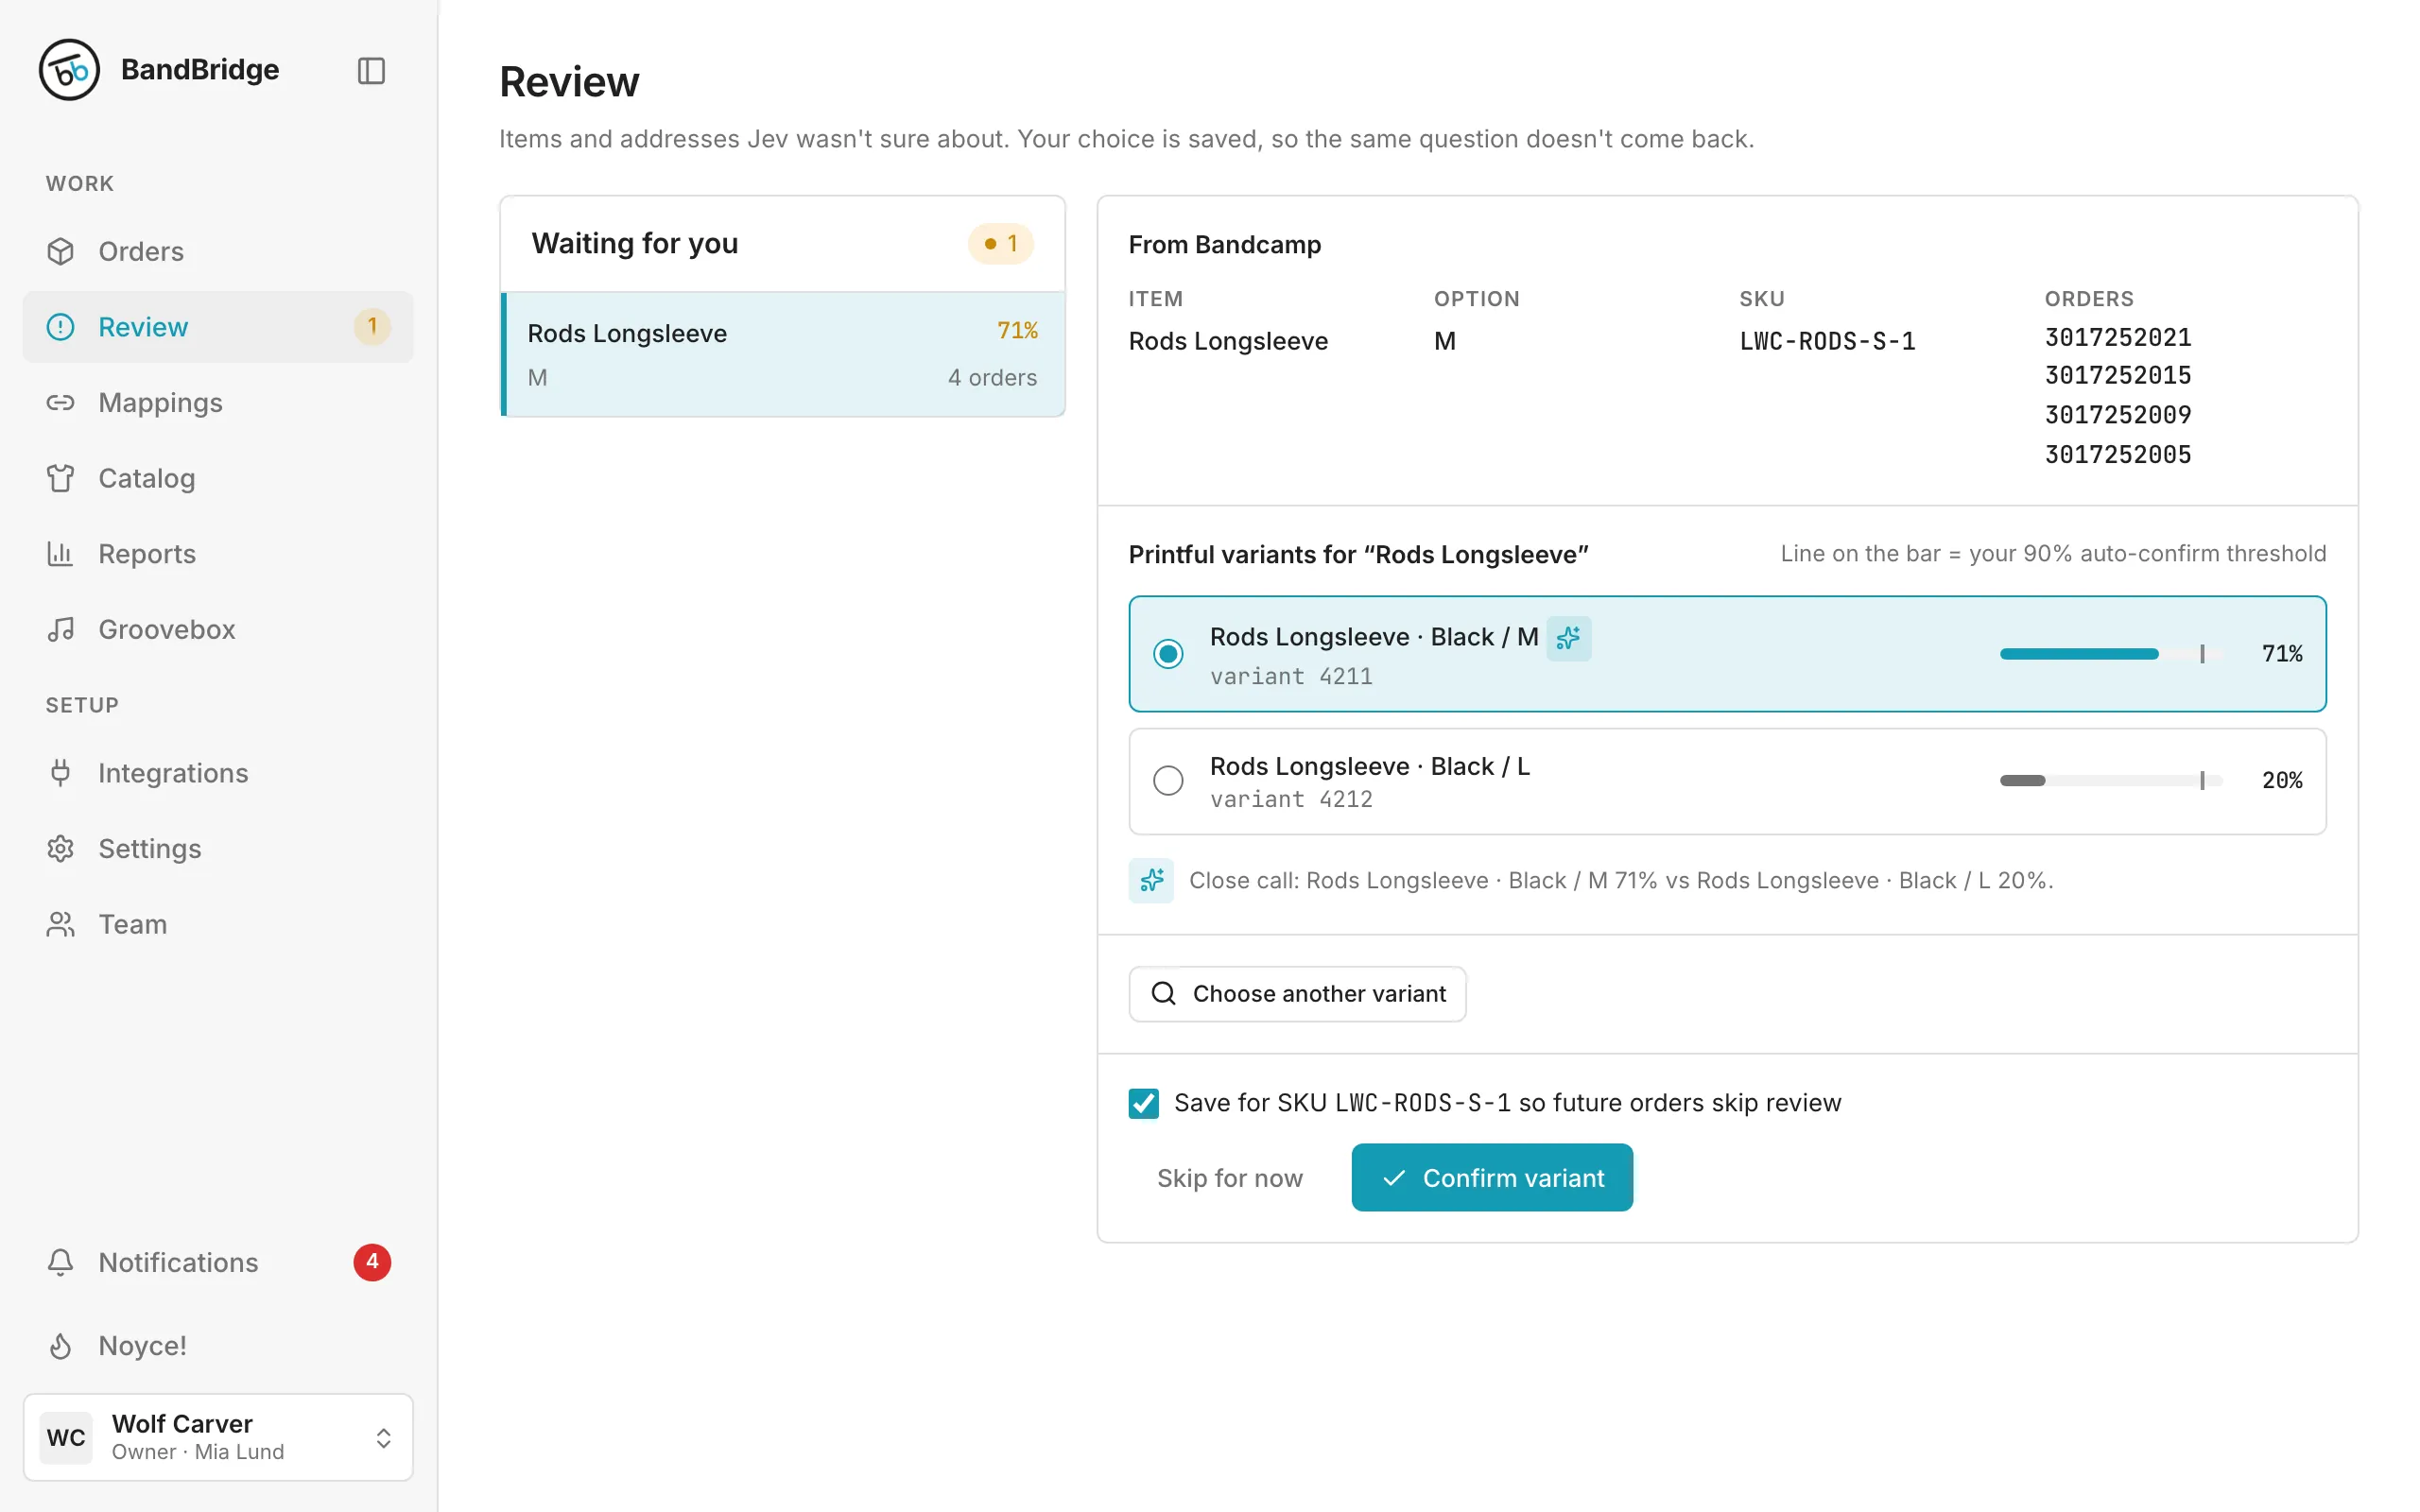Click the 90% auto-confirm threshold note
Screen dimensions: 2420x1512
click(2053, 553)
